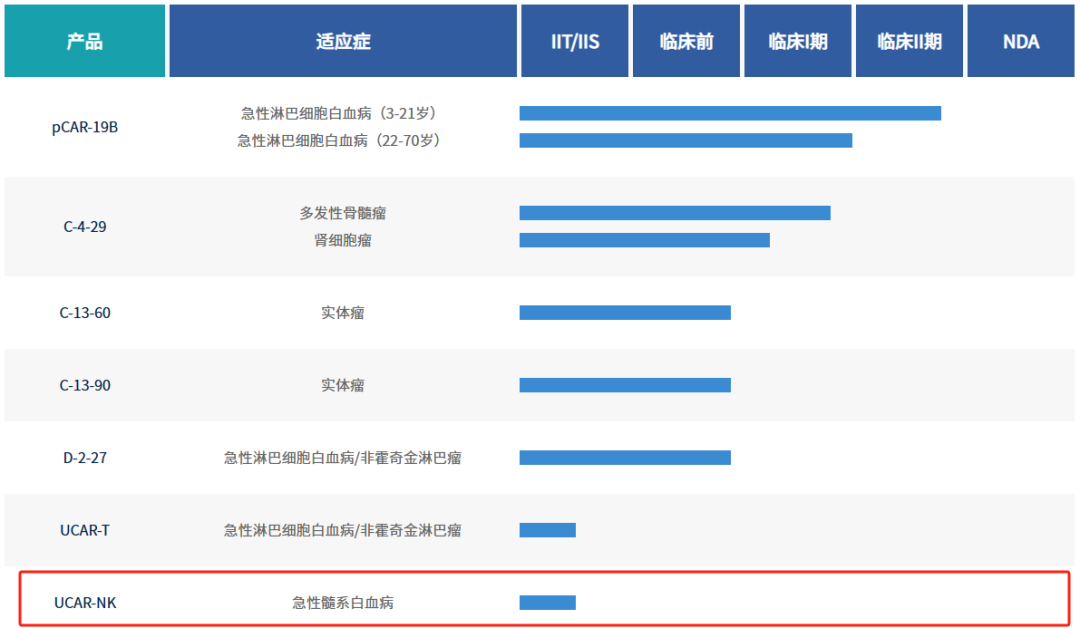Select the 肾细胞瘤 indication text
Viewport: 1080px width, 628px height.
pyautogui.click(x=343, y=240)
